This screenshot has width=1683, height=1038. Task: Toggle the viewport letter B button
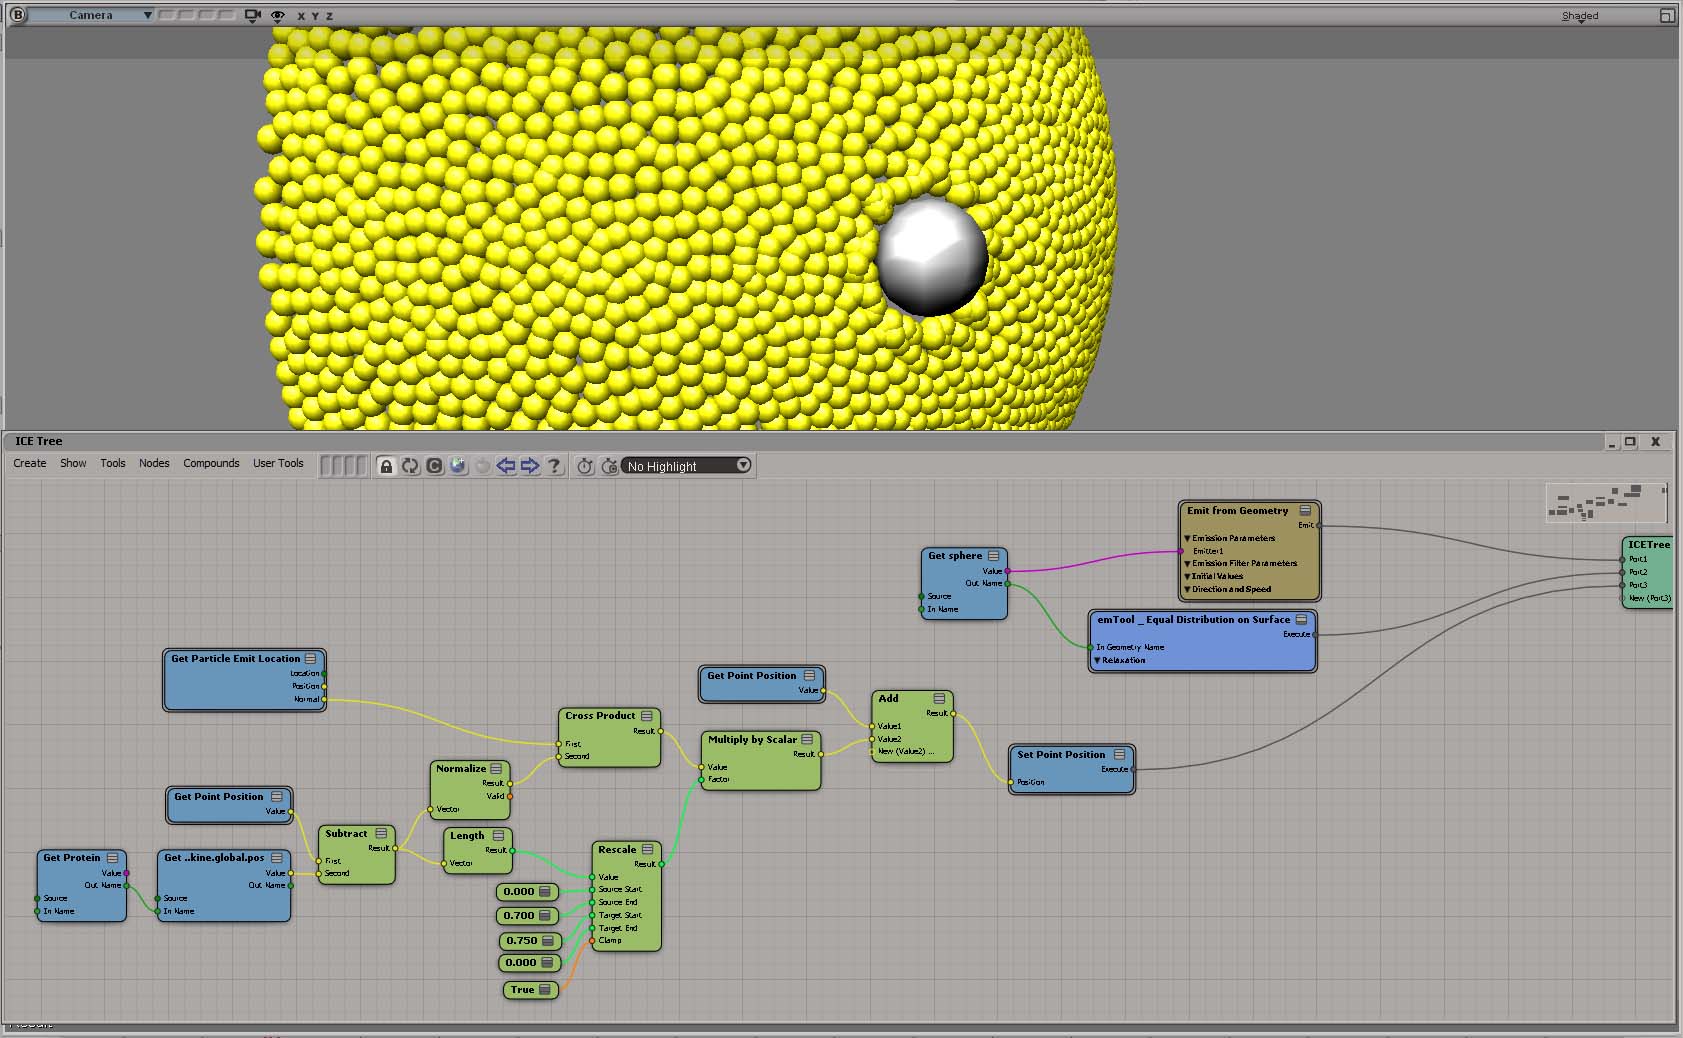[17, 15]
